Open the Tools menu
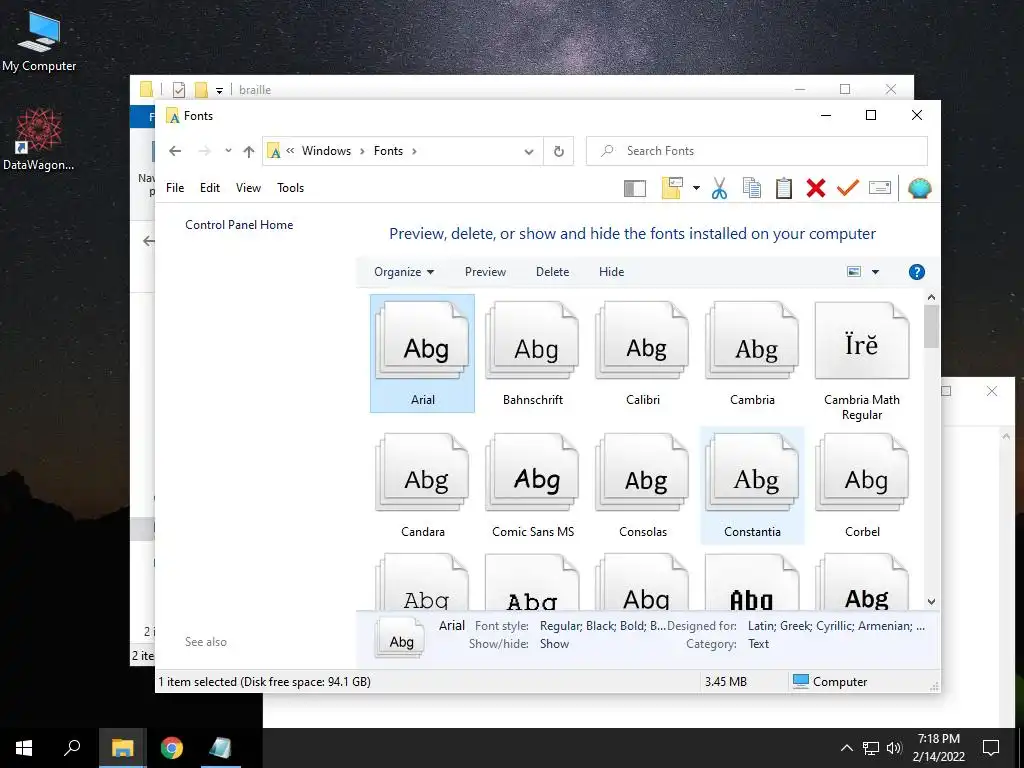The width and height of the screenshot is (1024, 768). (291, 188)
